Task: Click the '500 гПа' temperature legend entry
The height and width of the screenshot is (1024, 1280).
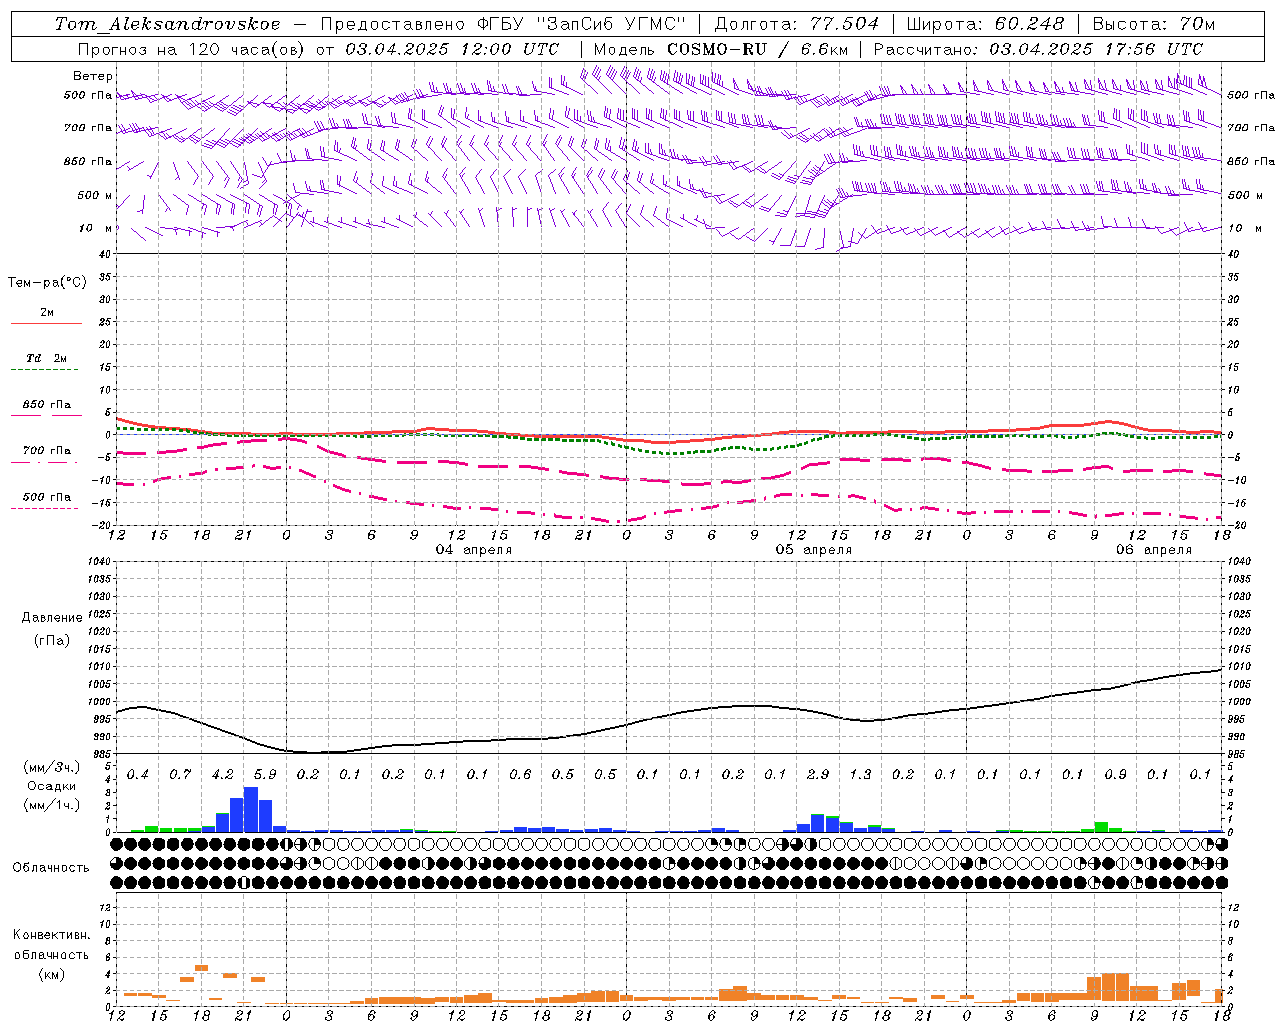Action: pos(47,497)
